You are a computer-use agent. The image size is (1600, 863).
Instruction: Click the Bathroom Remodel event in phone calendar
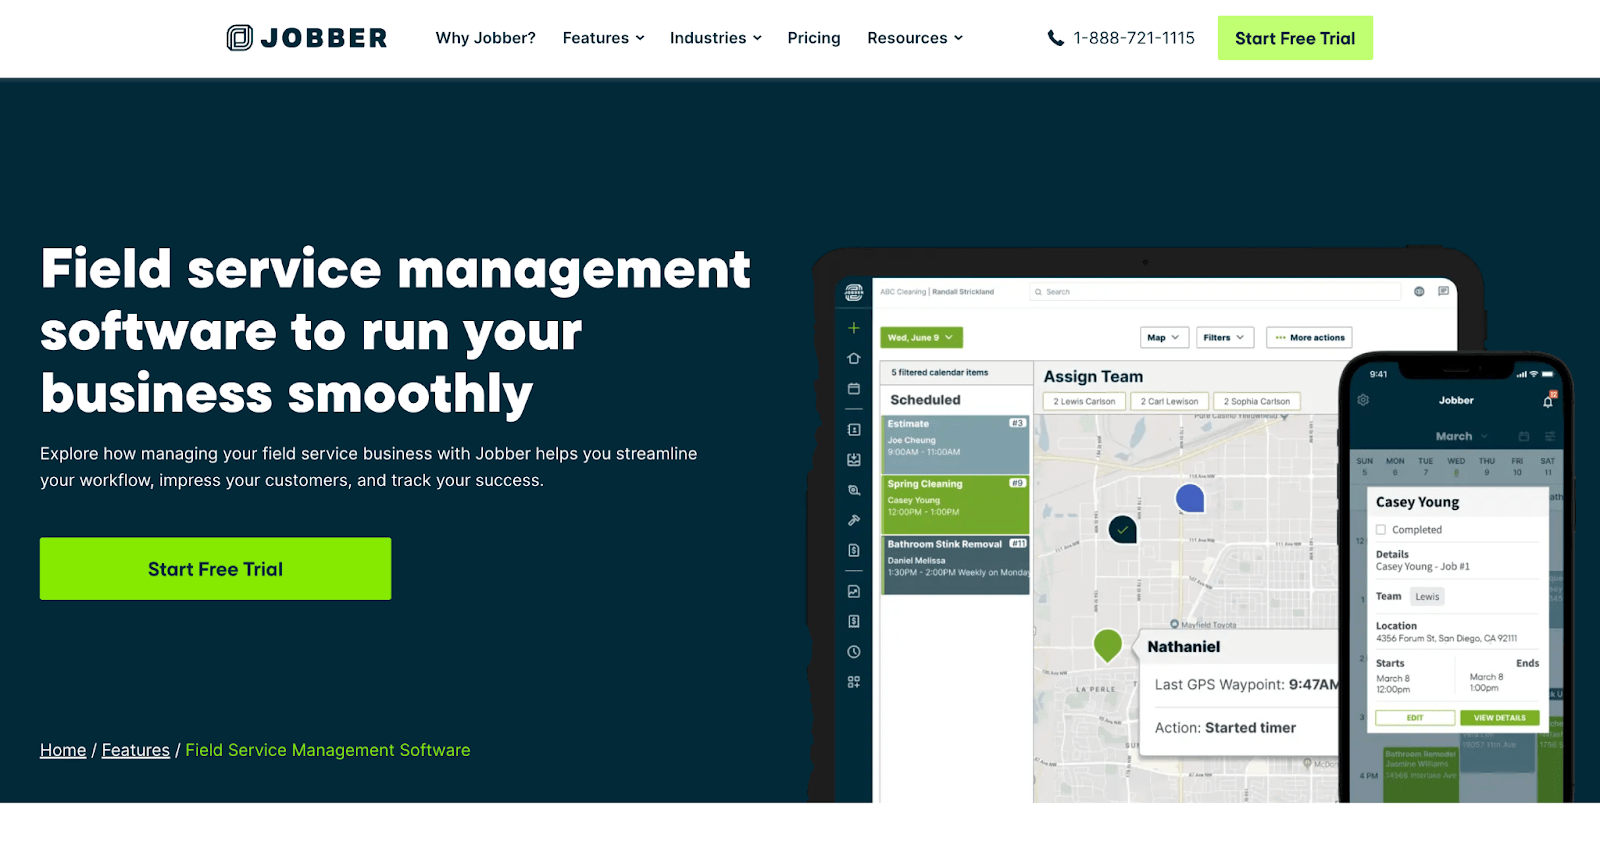(x=1420, y=774)
